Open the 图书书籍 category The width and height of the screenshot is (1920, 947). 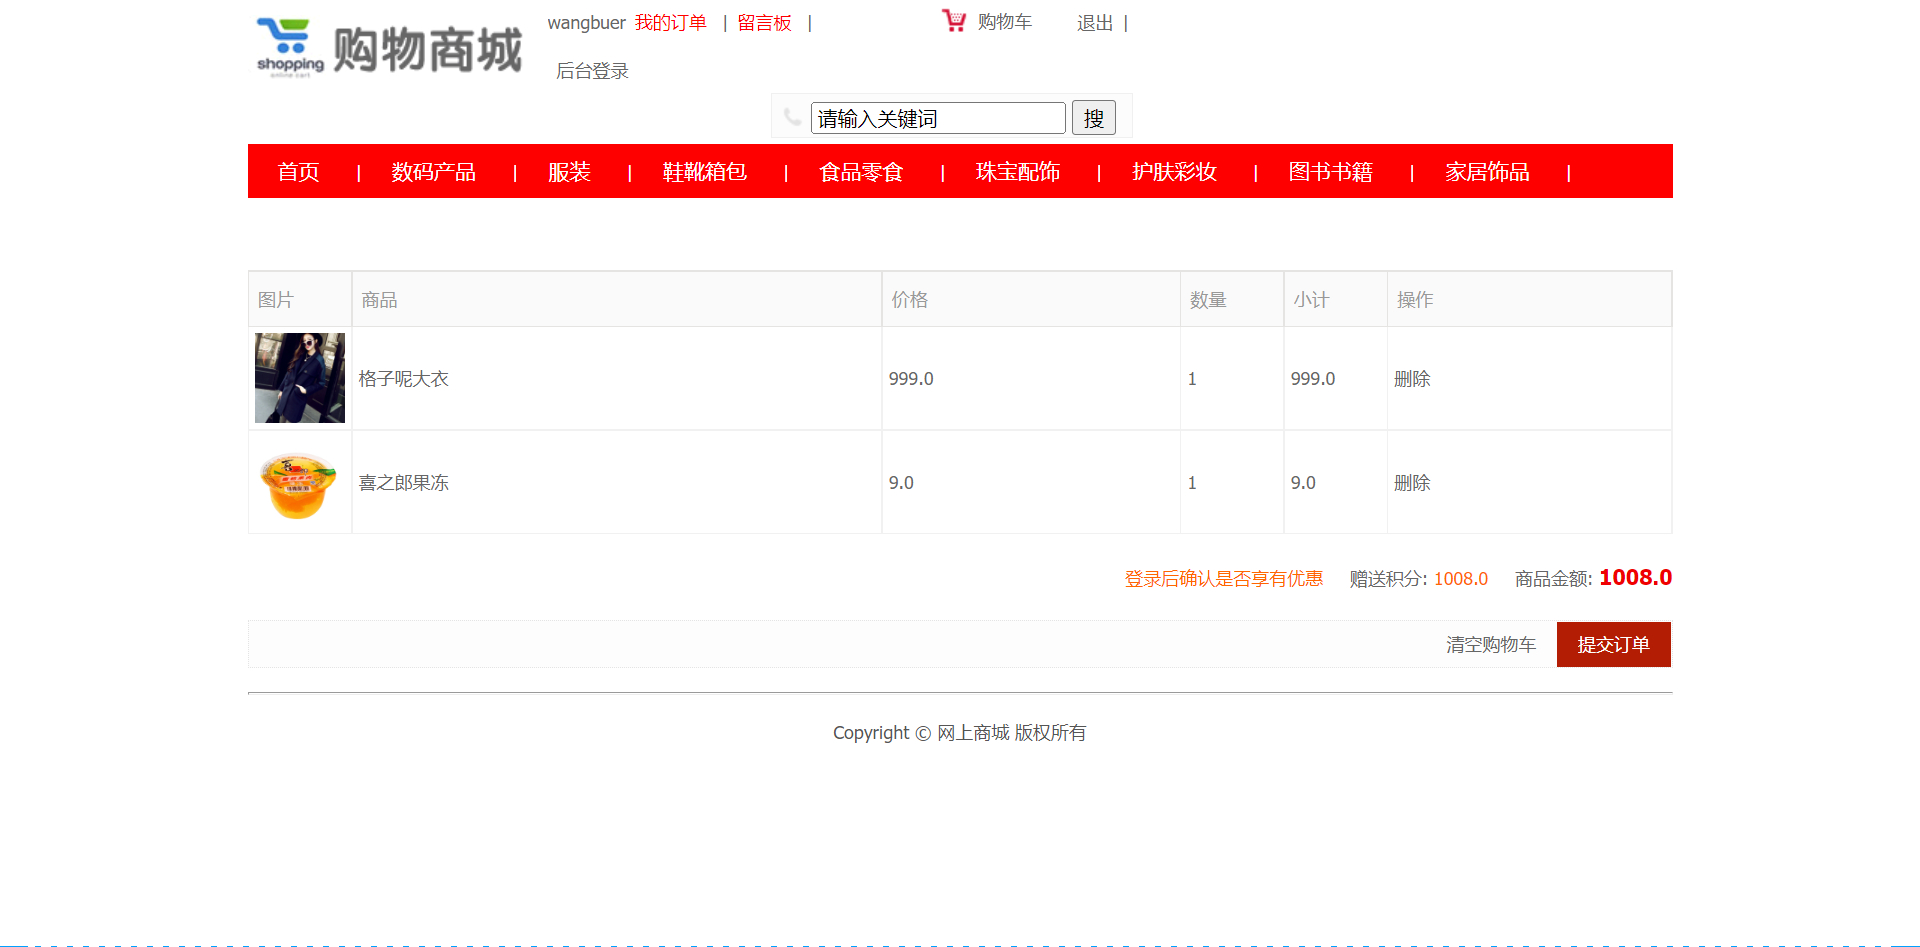[x=1330, y=171]
